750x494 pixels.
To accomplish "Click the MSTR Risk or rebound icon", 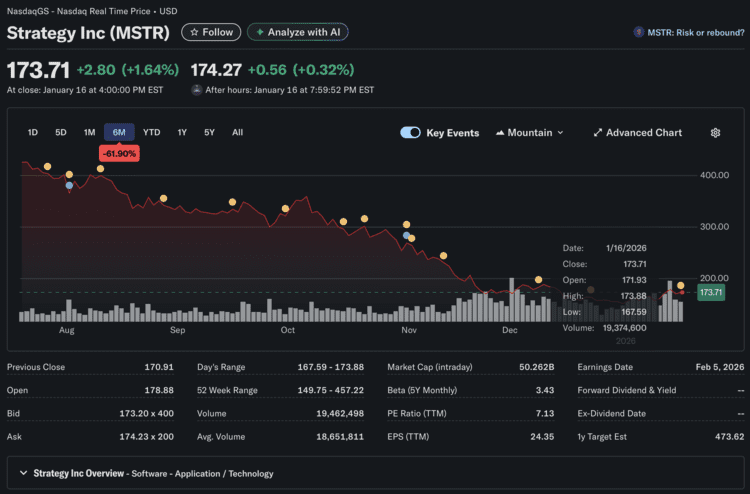I will (x=638, y=32).
